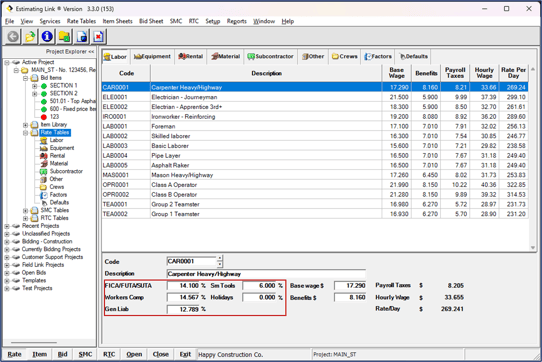Collapse the Active Project node
Viewport: 542px width, 362px height.
pyautogui.click(x=7, y=63)
